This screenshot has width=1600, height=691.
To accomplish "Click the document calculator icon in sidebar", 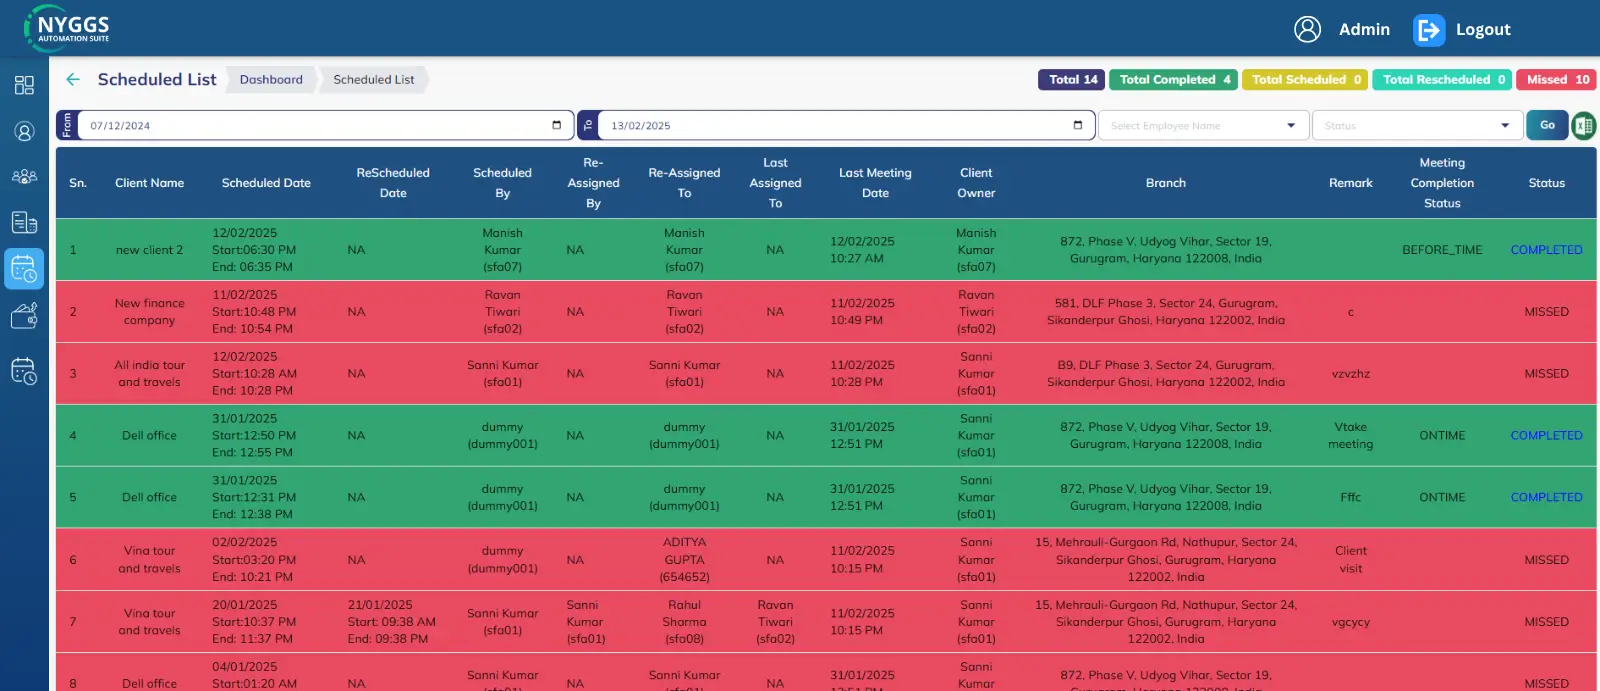I will 24,222.
